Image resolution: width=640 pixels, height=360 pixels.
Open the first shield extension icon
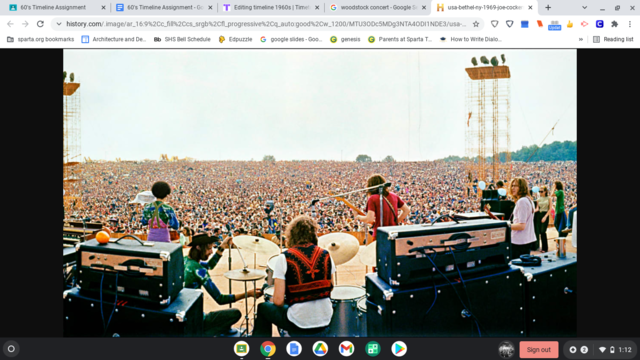coord(494,24)
